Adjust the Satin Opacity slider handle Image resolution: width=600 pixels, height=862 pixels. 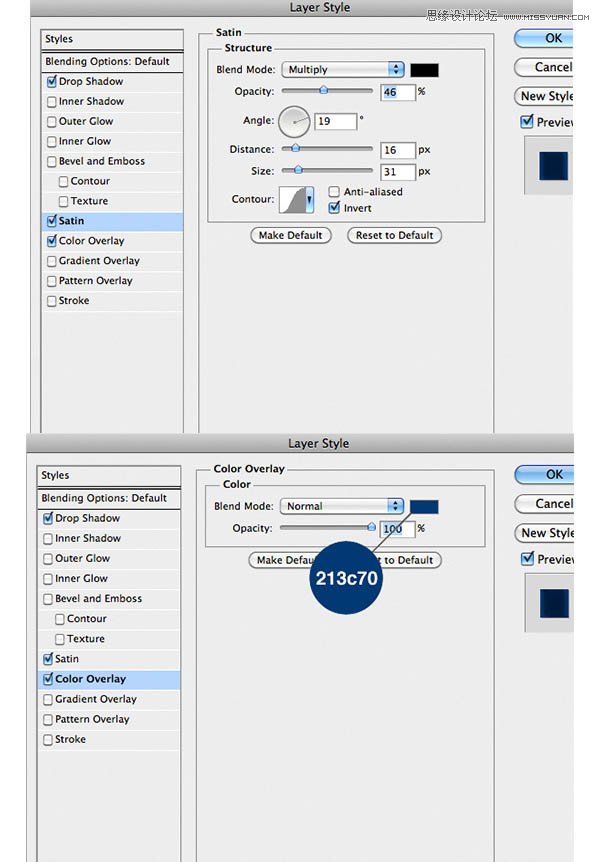click(x=324, y=90)
